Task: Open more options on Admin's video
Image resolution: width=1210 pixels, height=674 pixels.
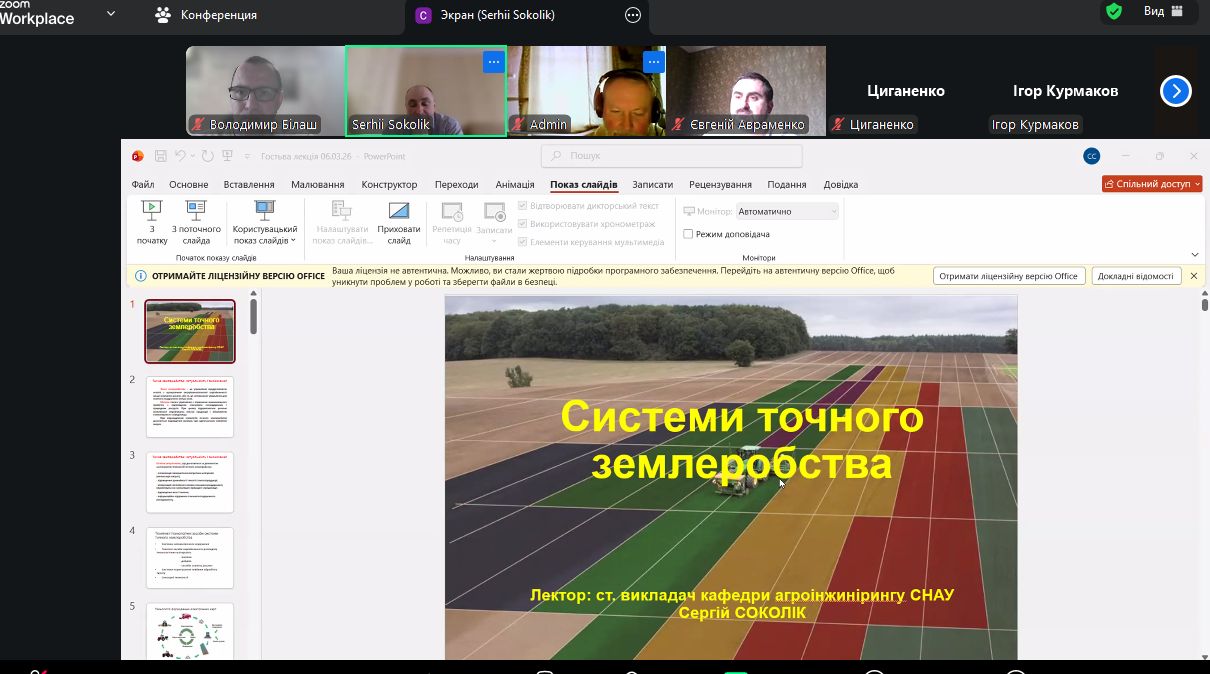Action: 653,62
